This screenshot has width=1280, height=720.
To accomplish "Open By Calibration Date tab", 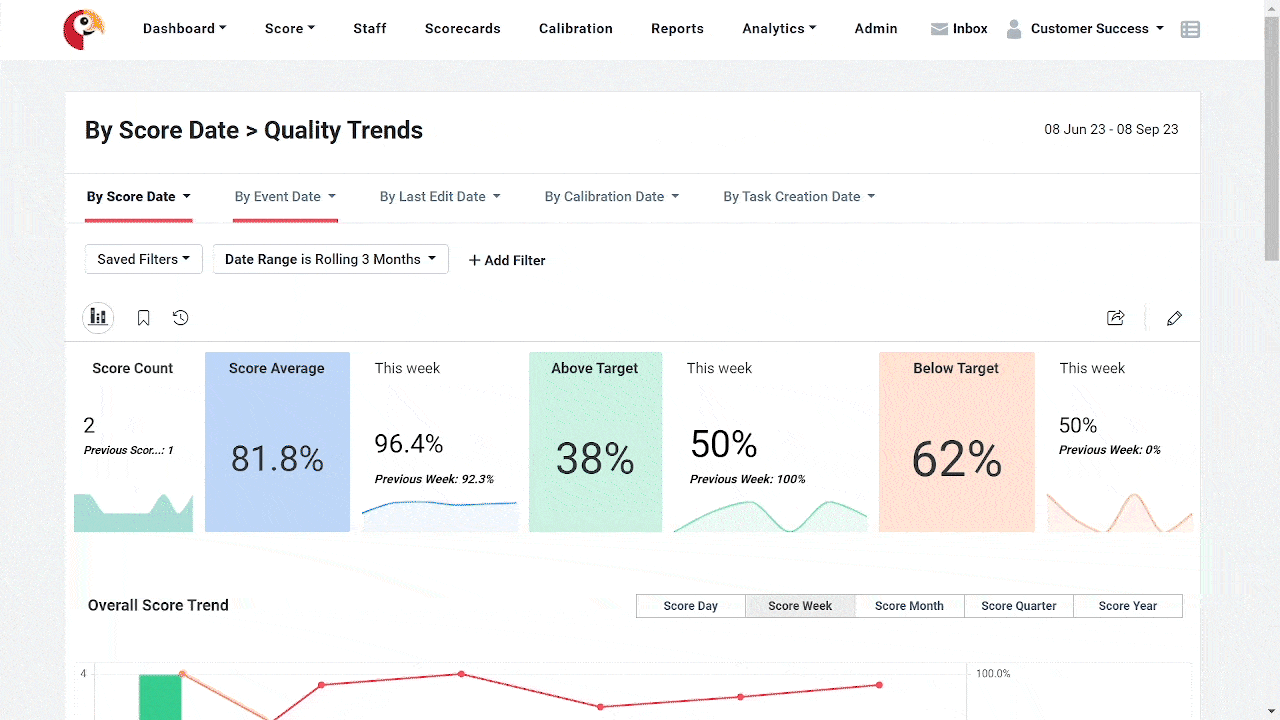I will pos(612,197).
